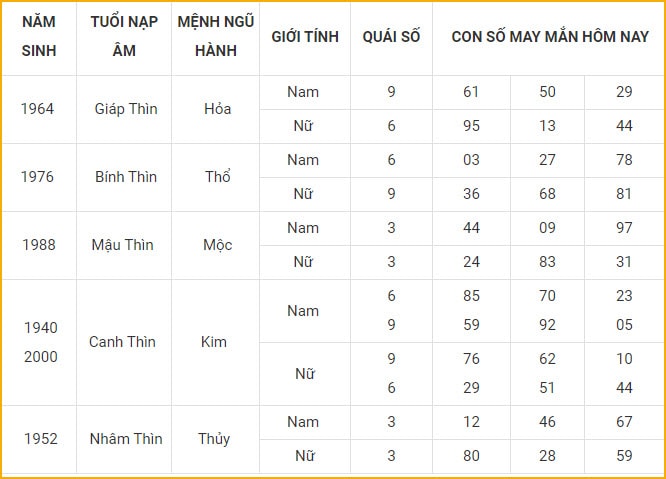
Task: Select the 1964 birth year cell
Action: pos(37,109)
